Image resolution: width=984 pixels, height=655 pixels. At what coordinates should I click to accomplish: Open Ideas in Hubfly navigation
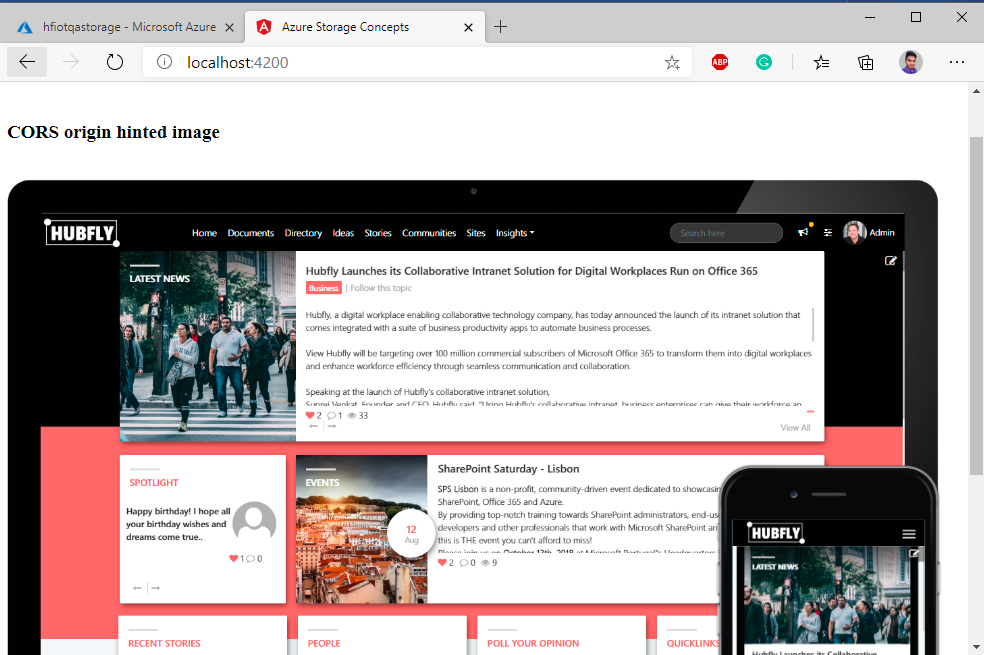click(x=343, y=233)
